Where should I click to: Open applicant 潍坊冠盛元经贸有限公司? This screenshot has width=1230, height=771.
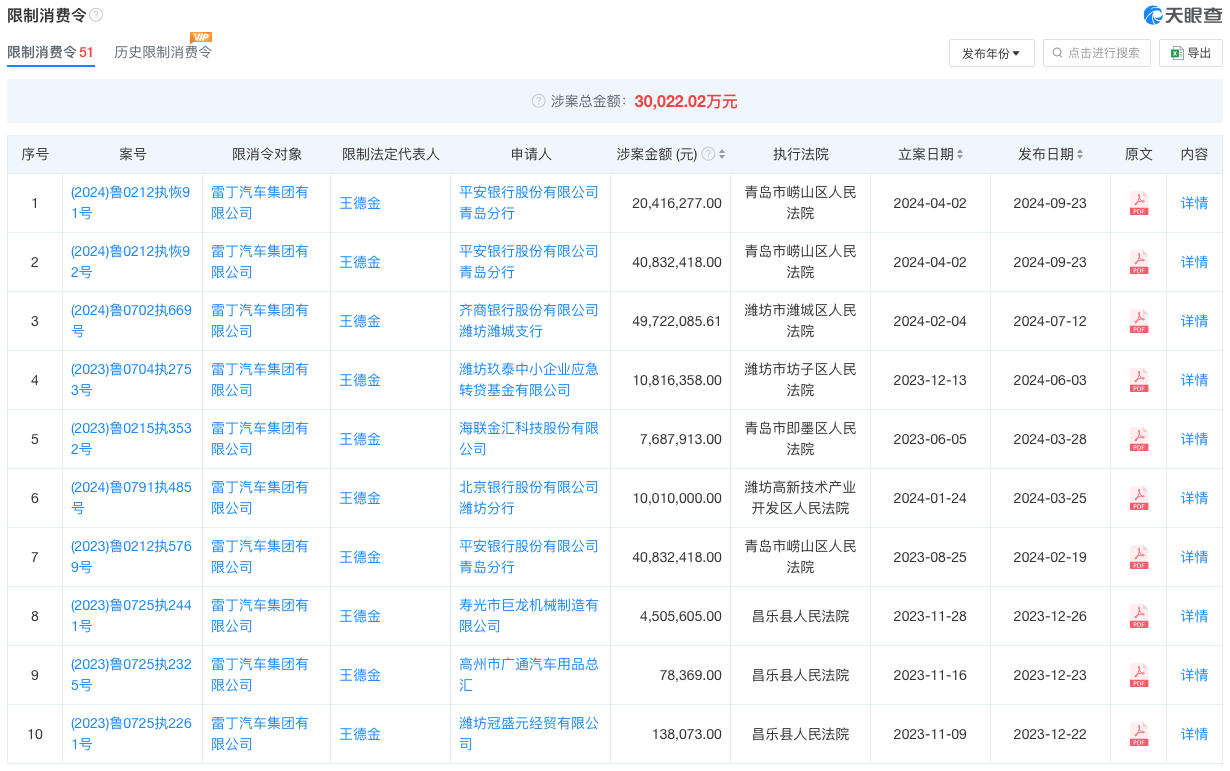pos(529,734)
